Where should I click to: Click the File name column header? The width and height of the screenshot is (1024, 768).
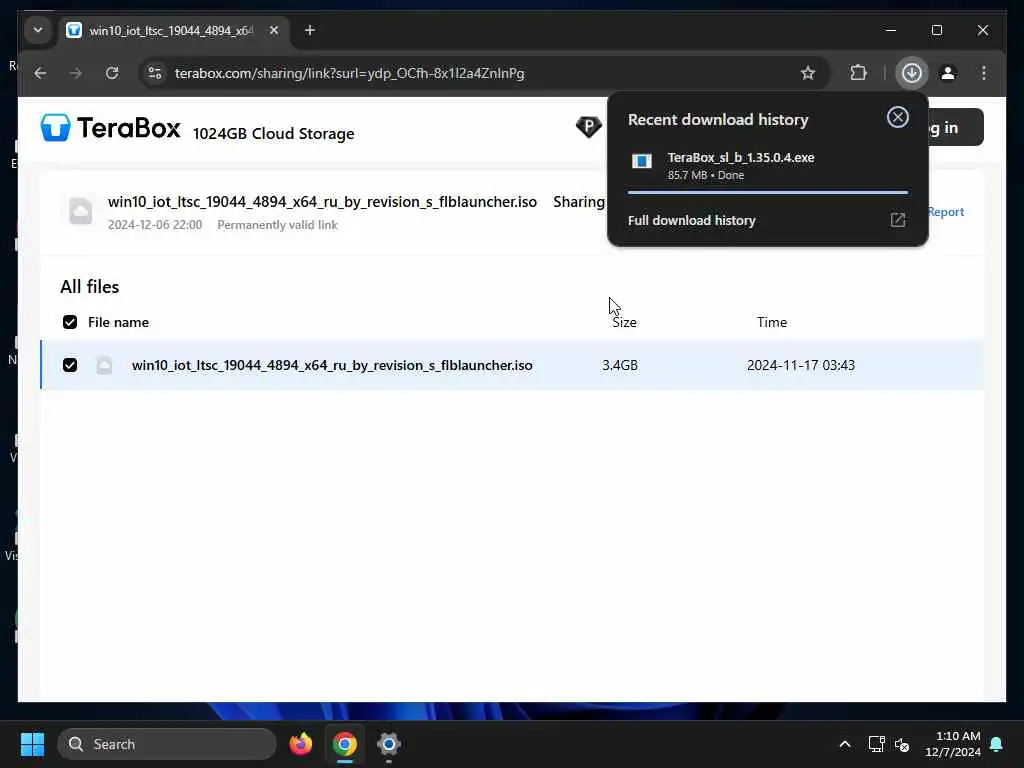tap(118, 322)
